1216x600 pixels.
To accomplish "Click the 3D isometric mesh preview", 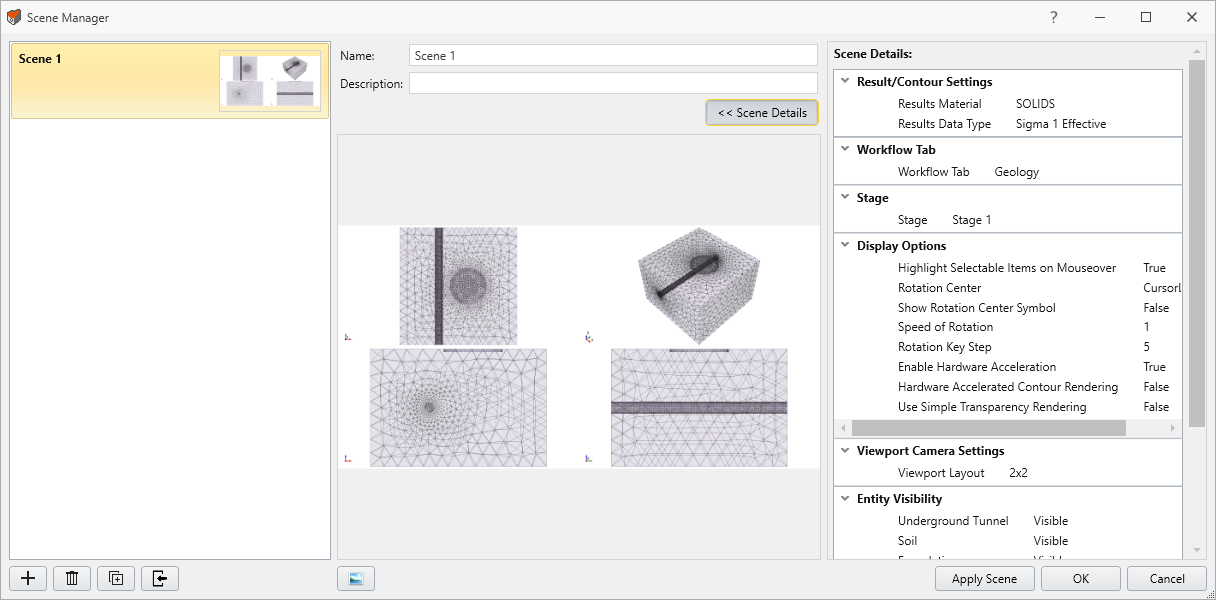I will tap(700, 286).
